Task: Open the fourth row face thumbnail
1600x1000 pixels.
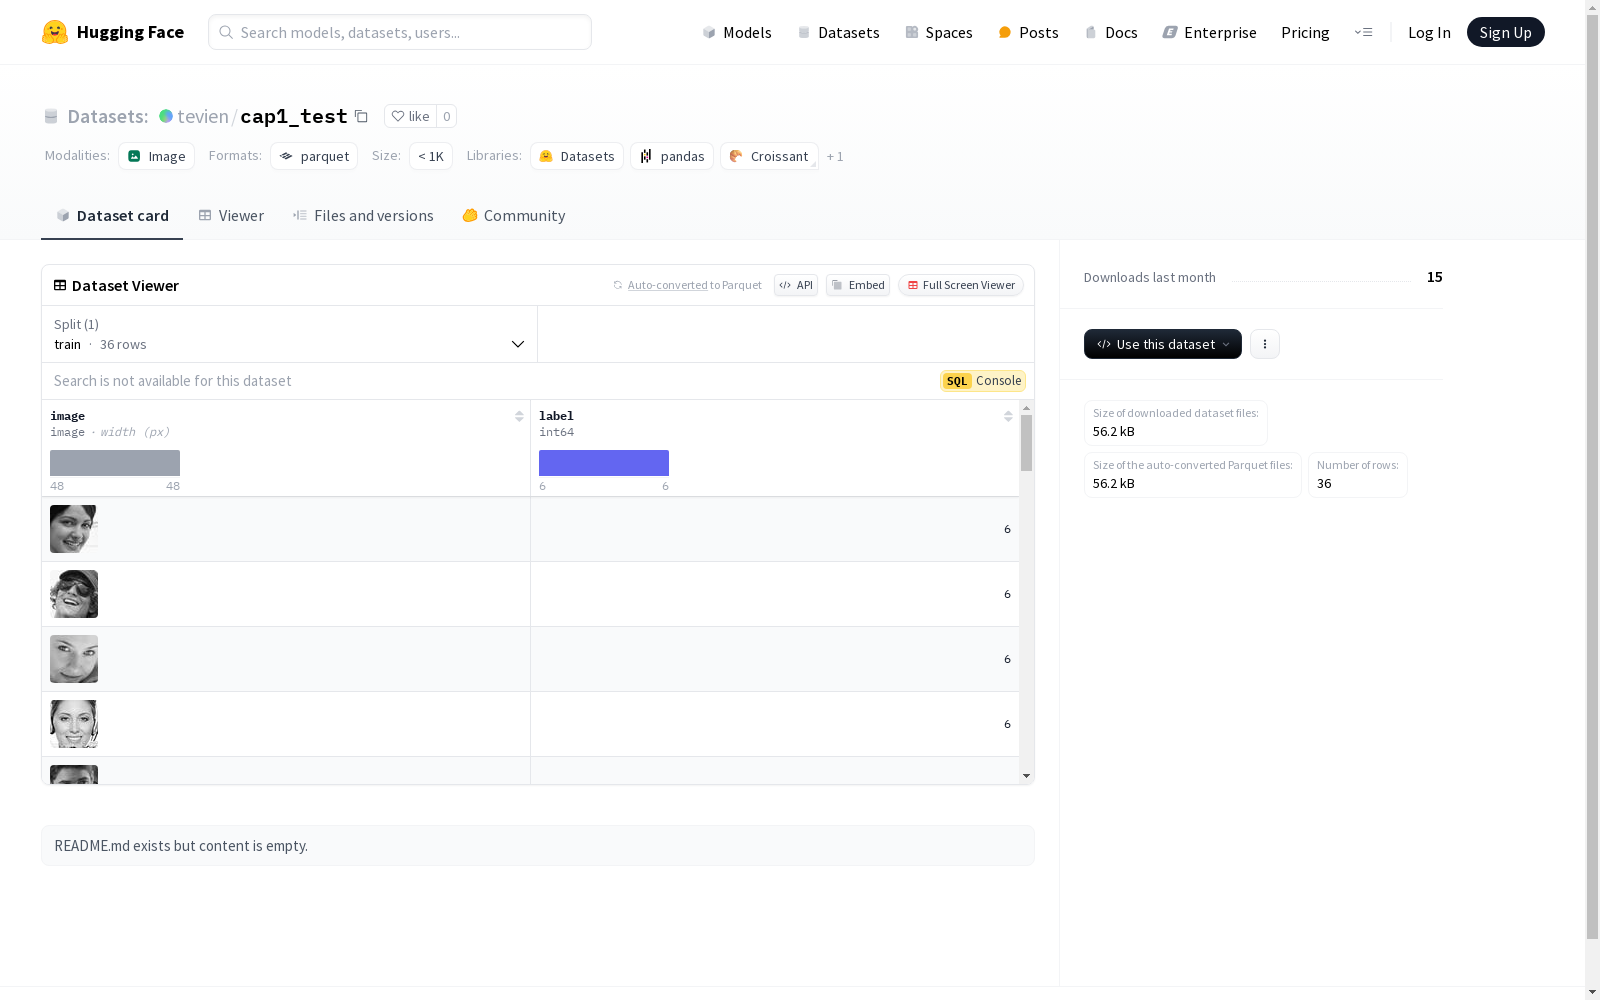Action: point(74,724)
